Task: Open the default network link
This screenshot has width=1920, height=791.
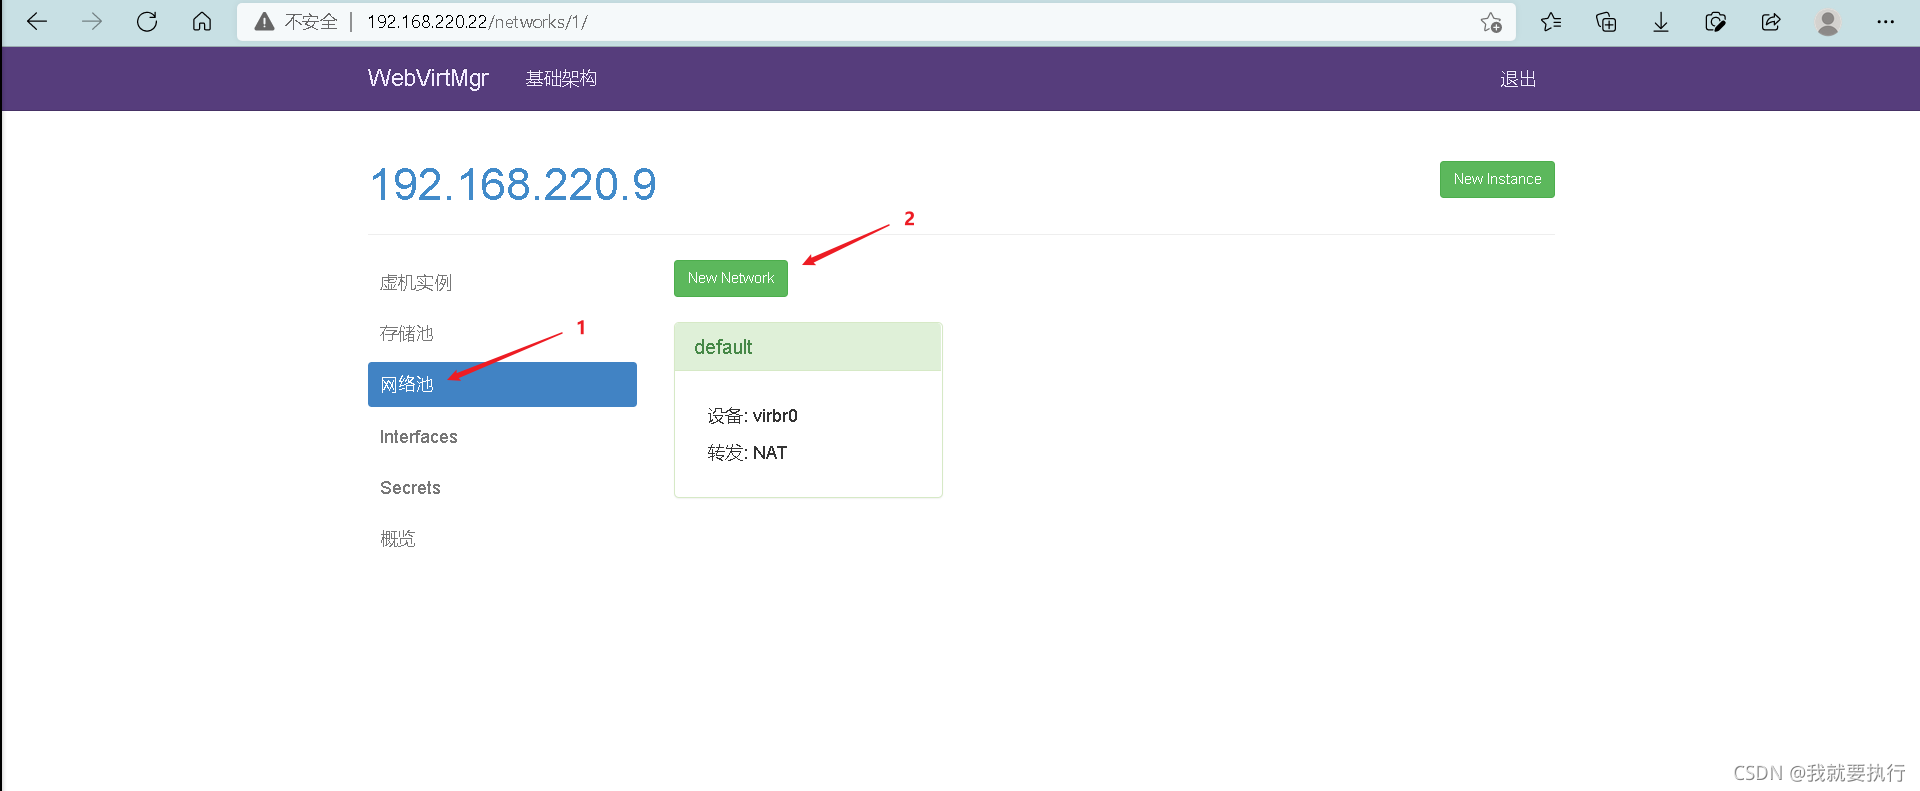Action: pyautogui.click(x=723, y=347)
